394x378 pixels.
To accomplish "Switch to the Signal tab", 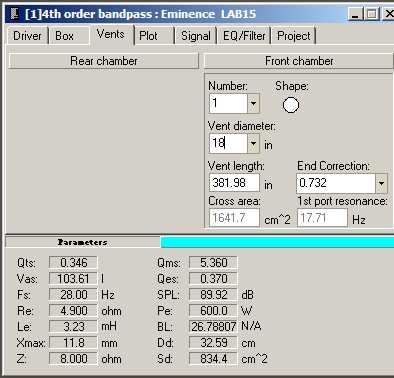I will 196,36.
